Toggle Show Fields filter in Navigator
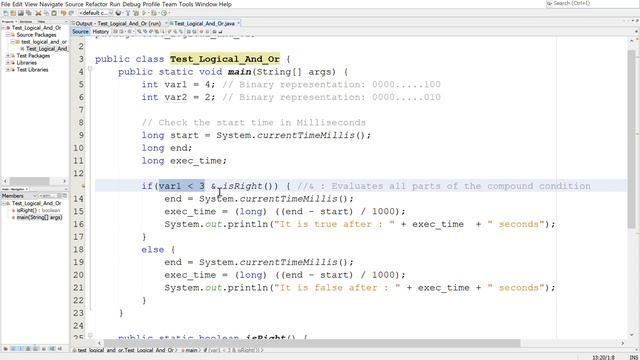 click(13, 349)
